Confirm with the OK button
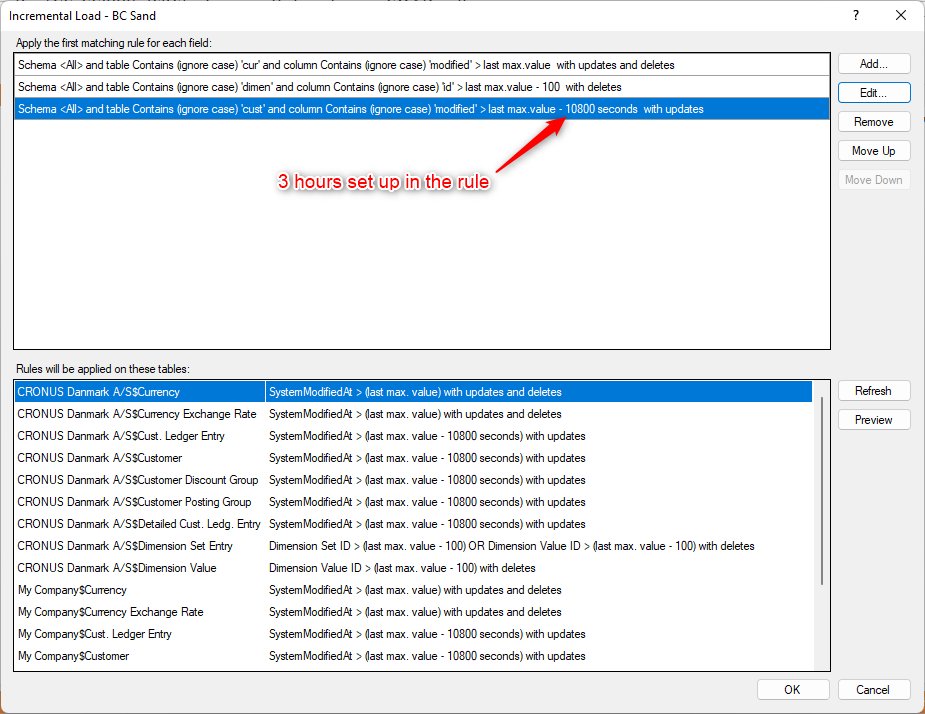 point(792,690)
